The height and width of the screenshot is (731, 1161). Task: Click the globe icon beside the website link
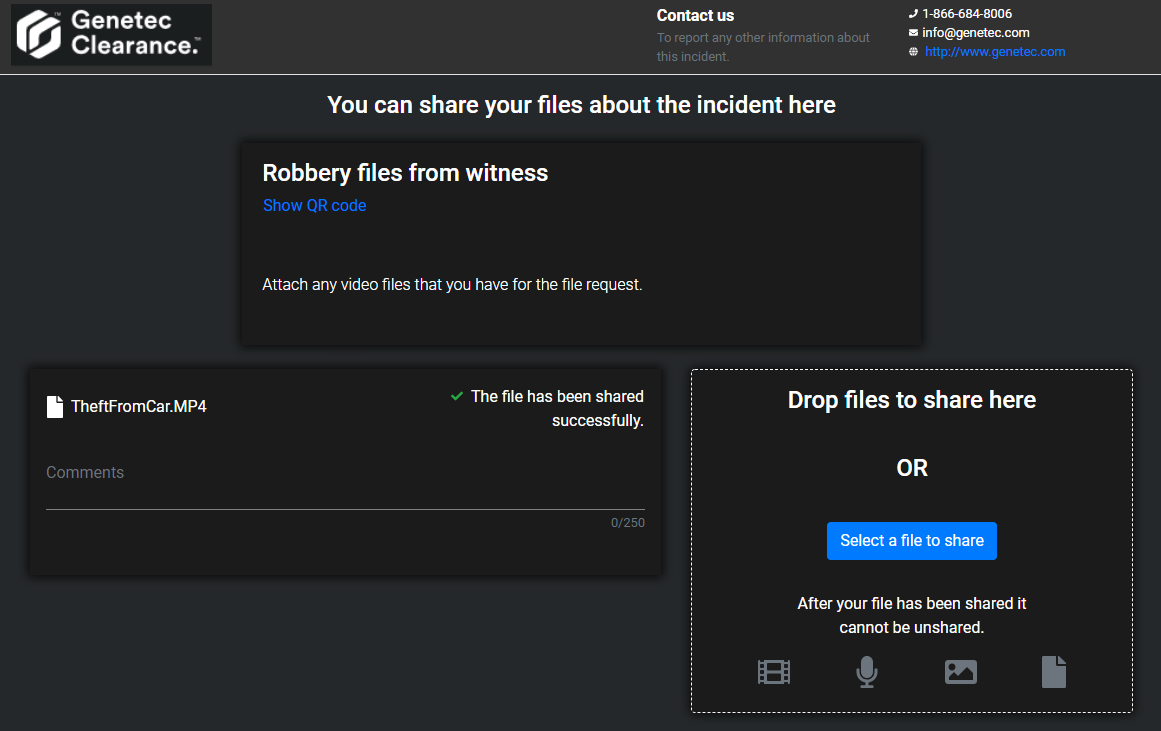click(x=913, y=52)
